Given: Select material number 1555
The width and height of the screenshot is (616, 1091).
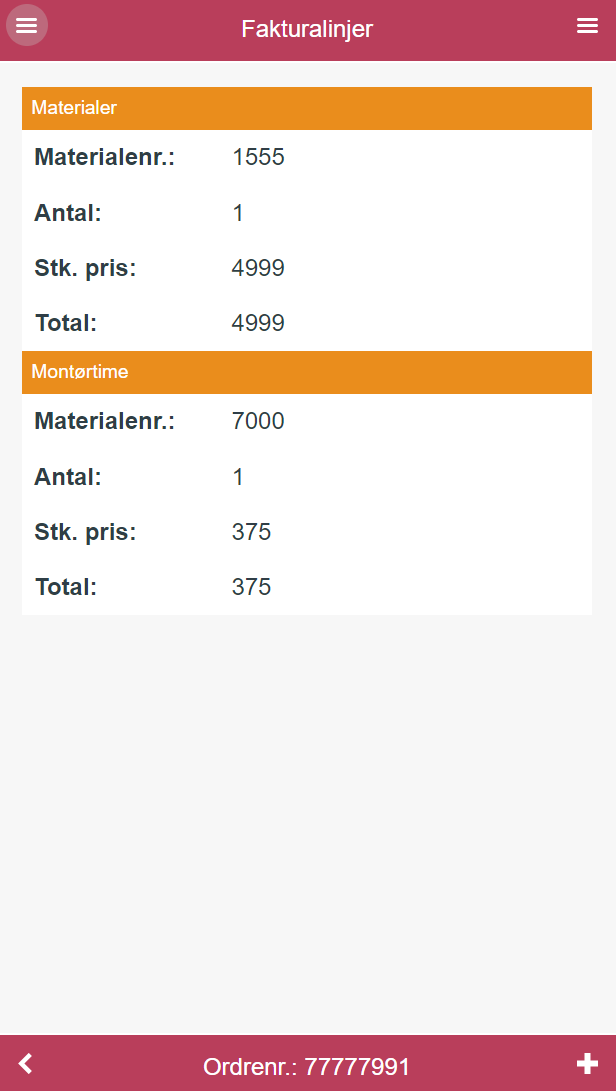Looking at the screenshot, I should coord(258,157).
